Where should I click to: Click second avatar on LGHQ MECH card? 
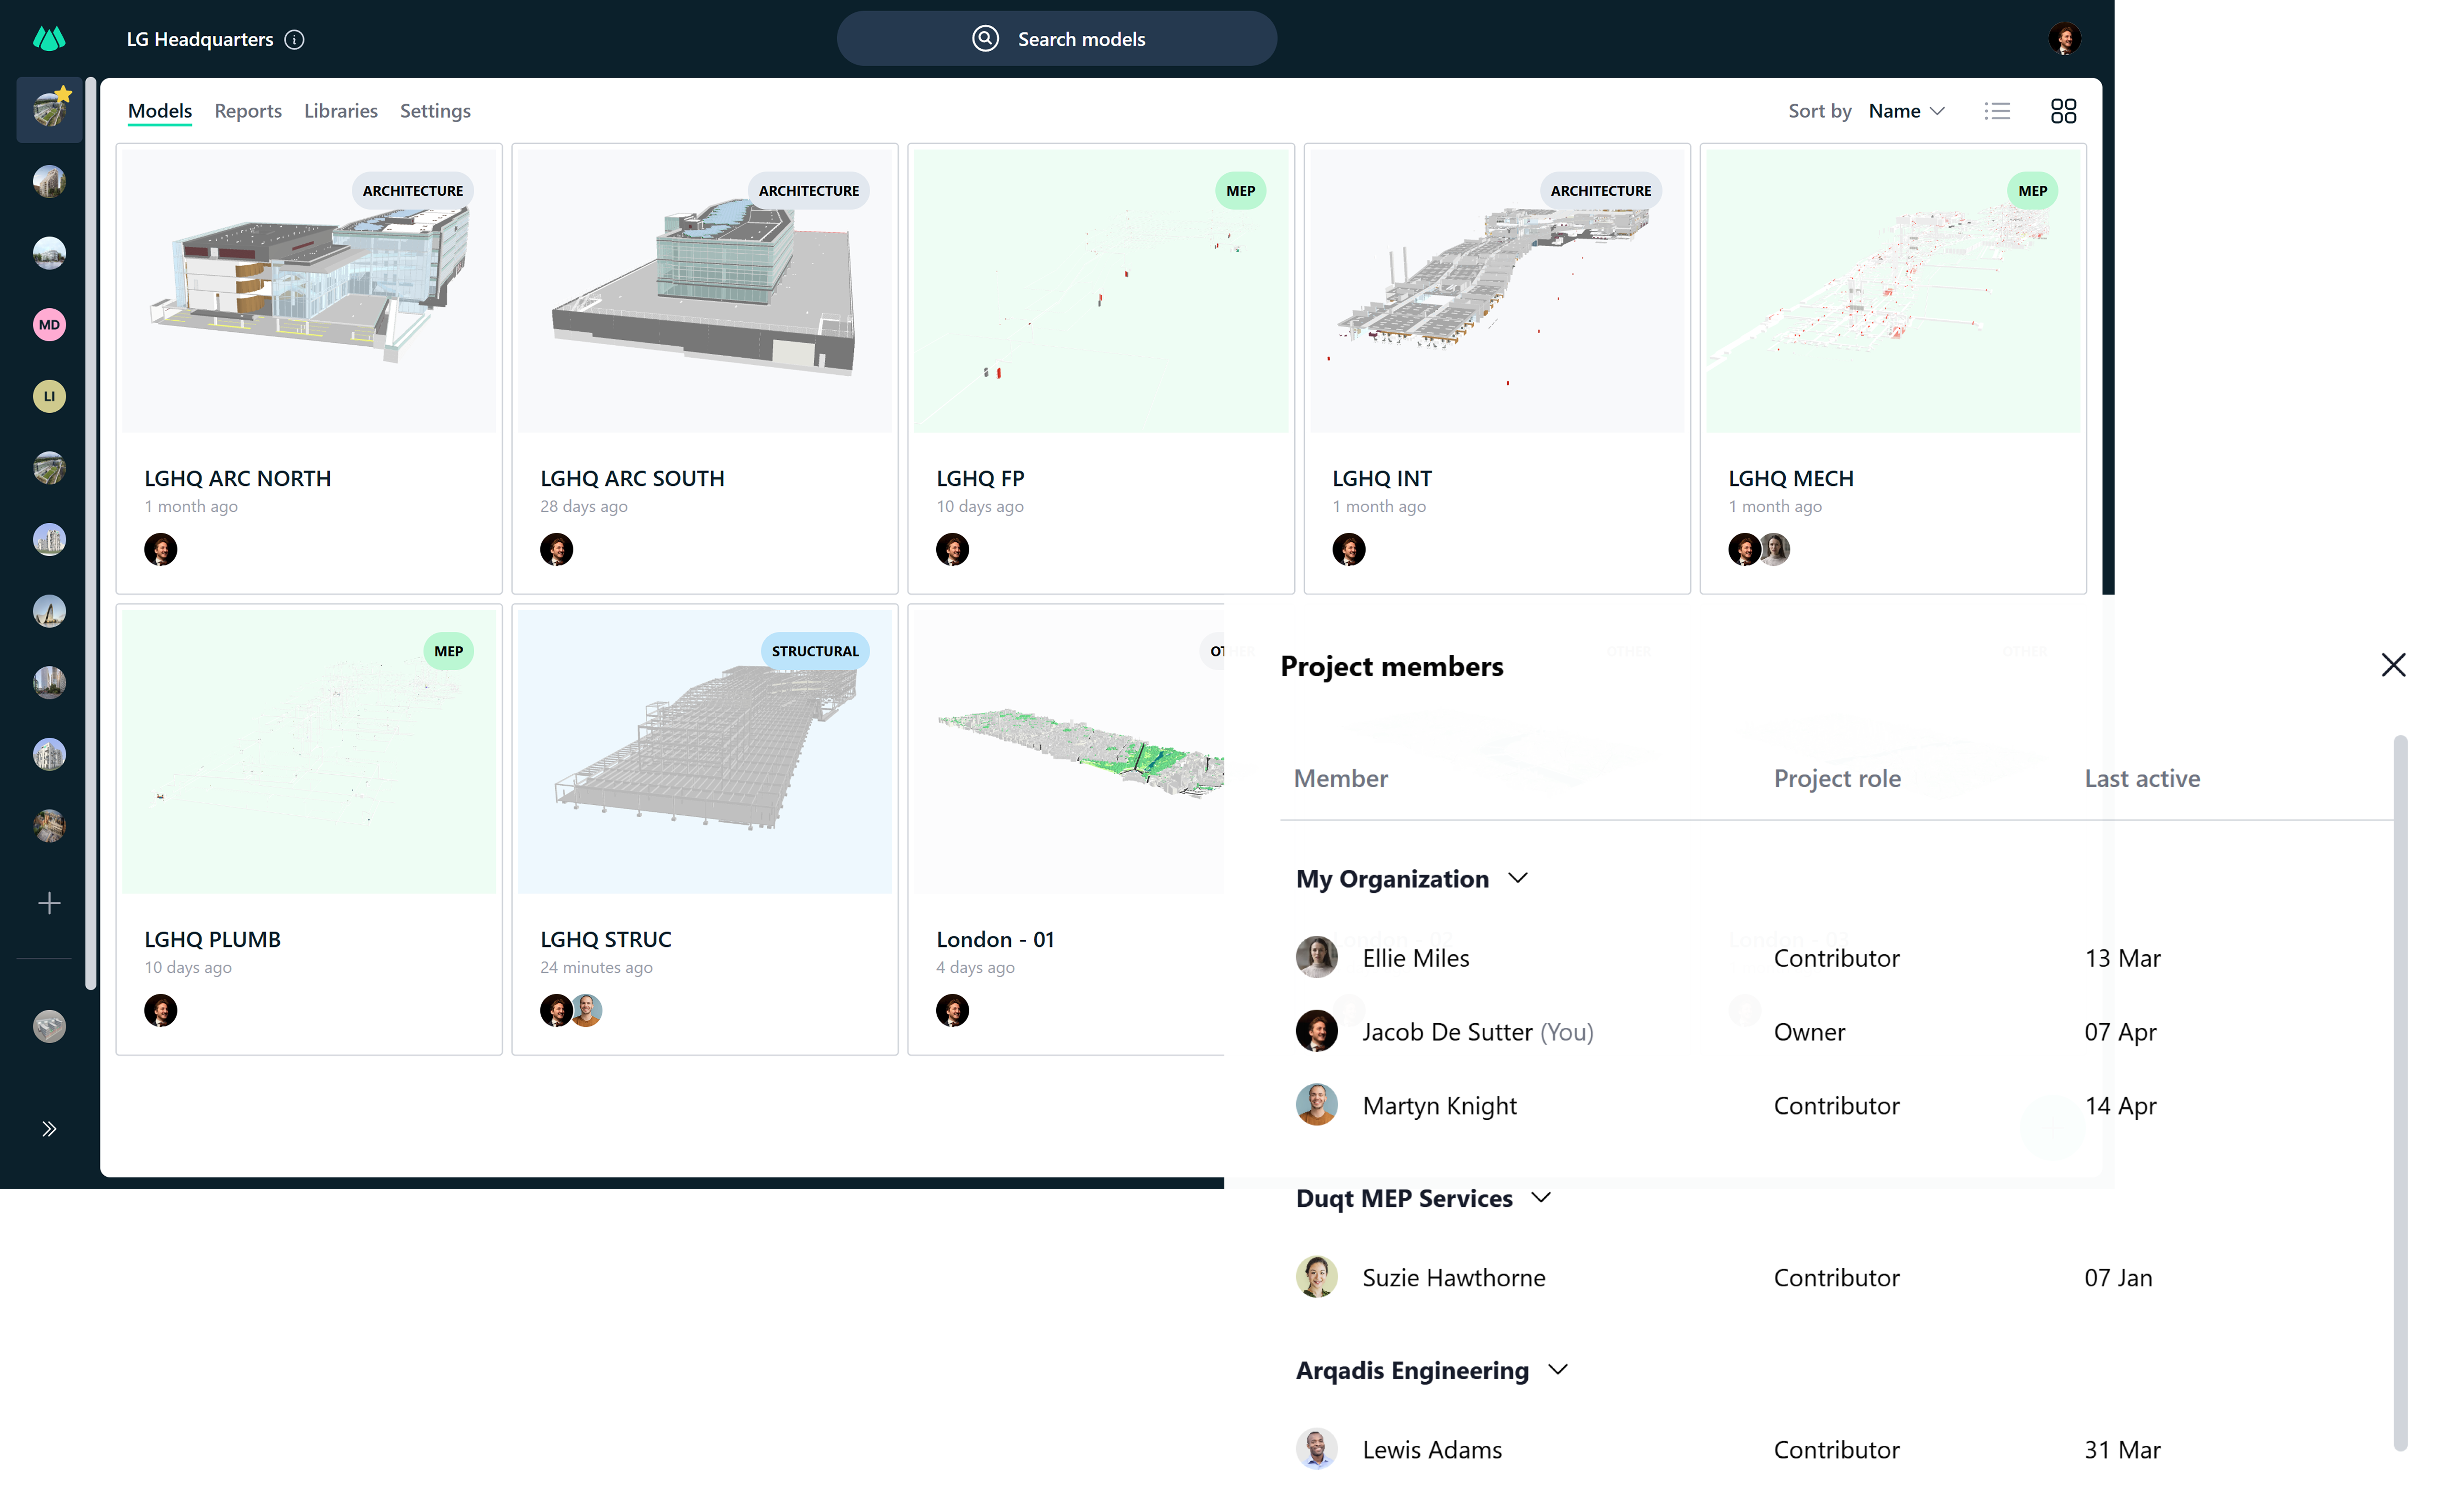point(1775,549)
